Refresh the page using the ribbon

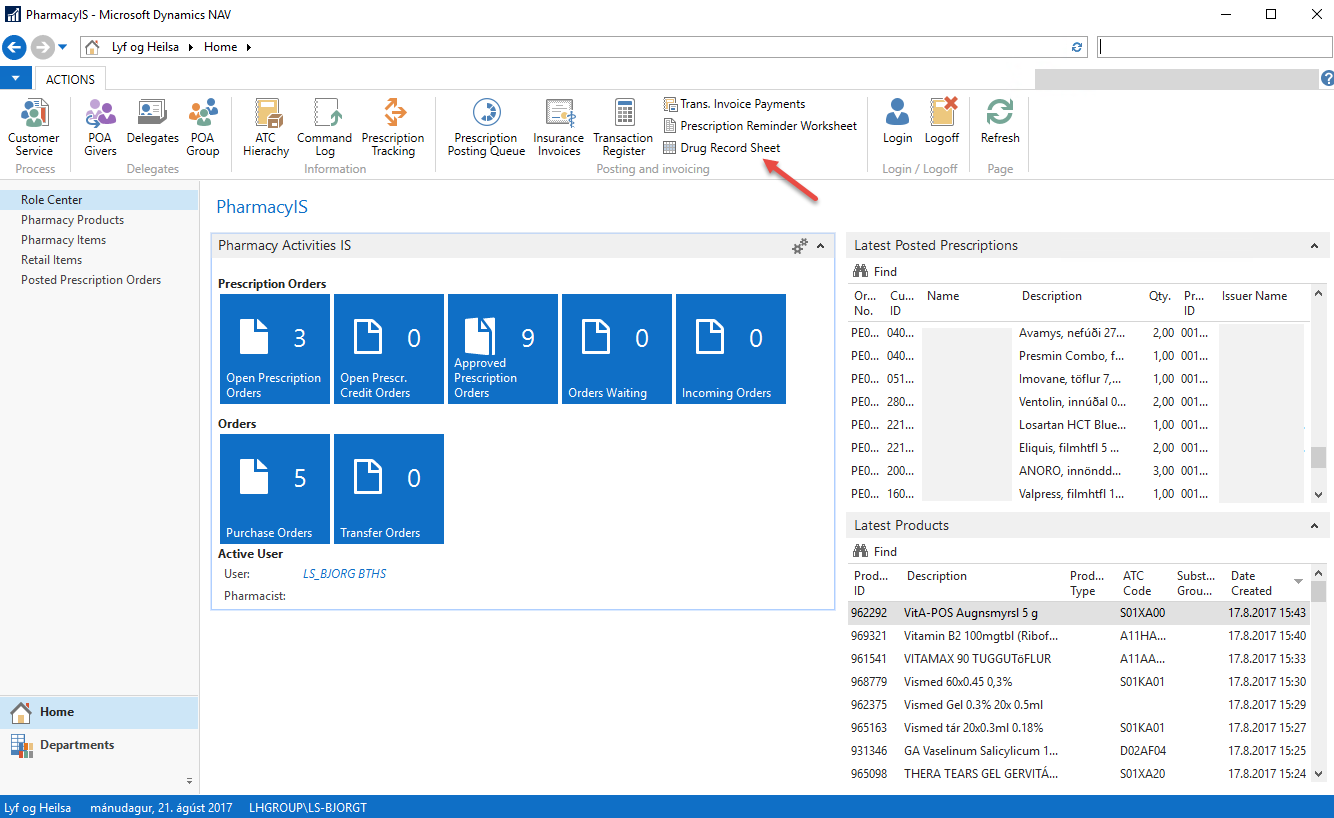coord(1000,122)
